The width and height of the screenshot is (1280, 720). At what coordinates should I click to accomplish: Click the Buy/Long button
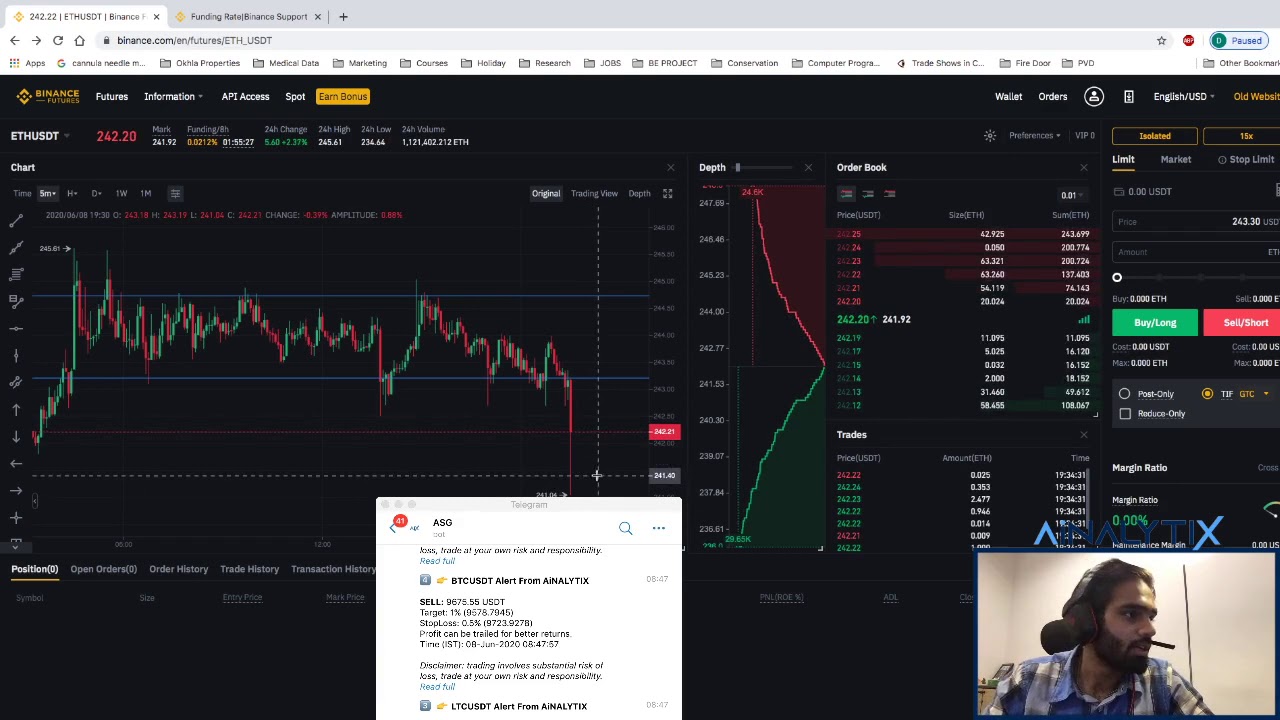pyautogui.click(x=1155, y=322)
